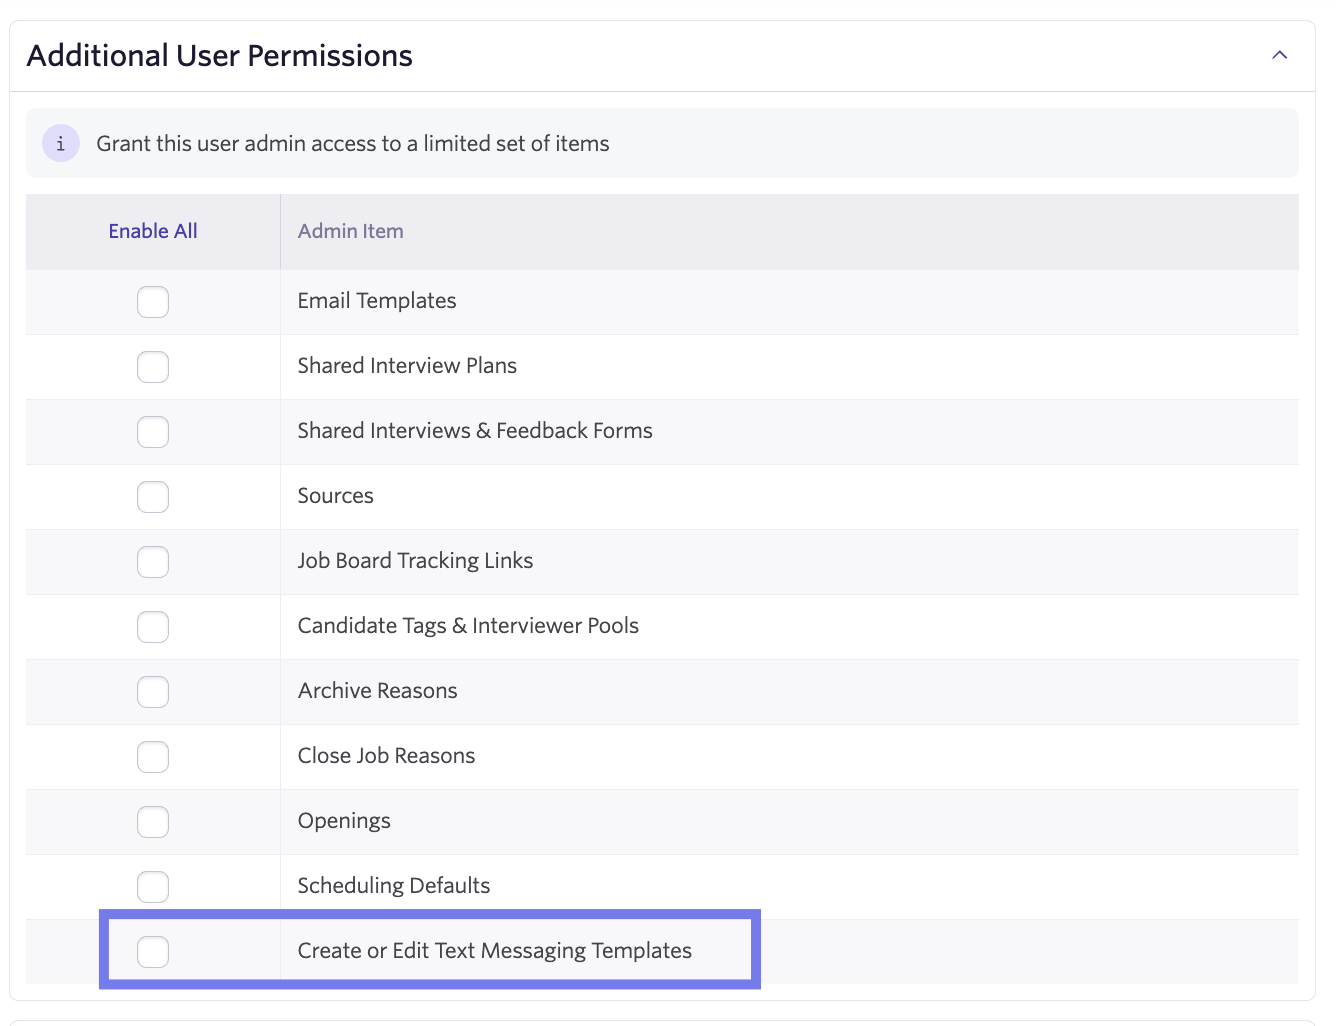Click the 'Email Templates' row label
The width and height of the screenshot is (1336, 1026).
click(377, 301)
